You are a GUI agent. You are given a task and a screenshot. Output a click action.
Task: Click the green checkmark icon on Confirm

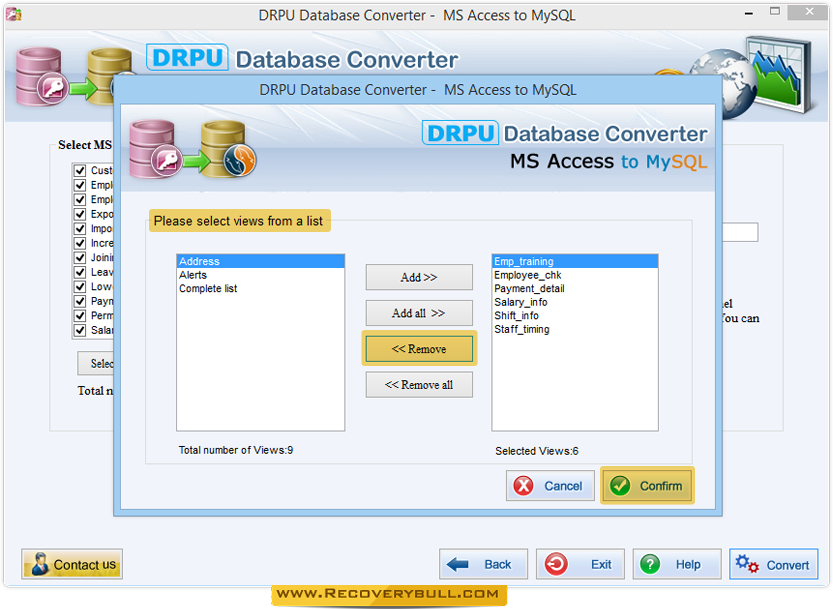pos(620,485)
